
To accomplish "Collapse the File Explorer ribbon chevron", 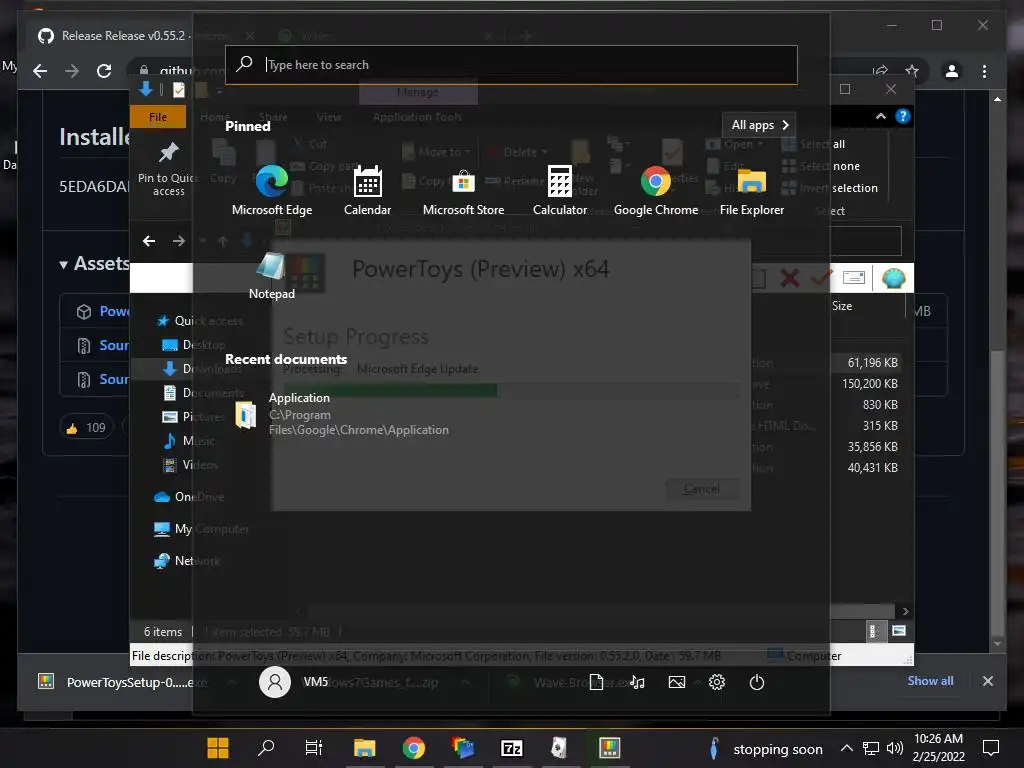I will coord(880,116).
